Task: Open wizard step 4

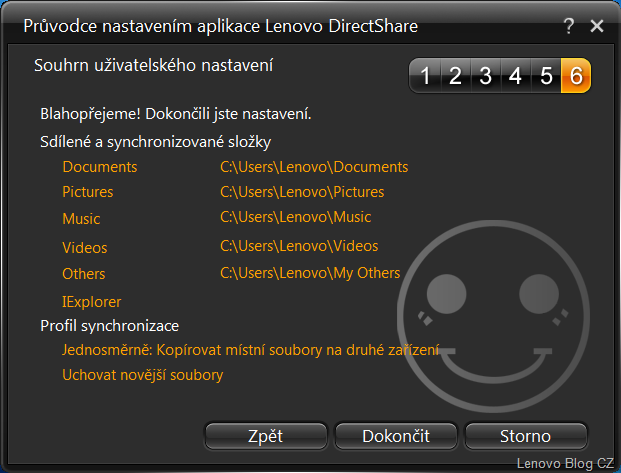Action: 515,75
